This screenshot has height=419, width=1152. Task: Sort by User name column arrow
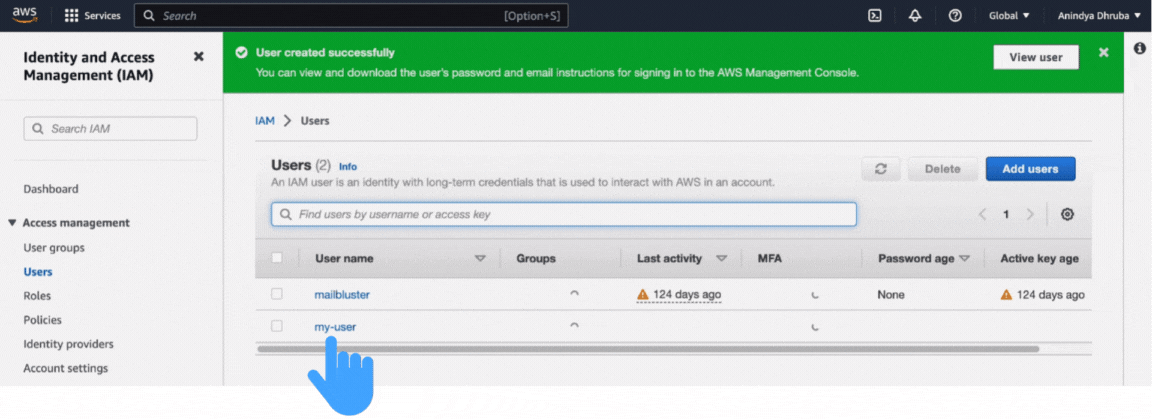pyautogui.click(x=480, y=259)
